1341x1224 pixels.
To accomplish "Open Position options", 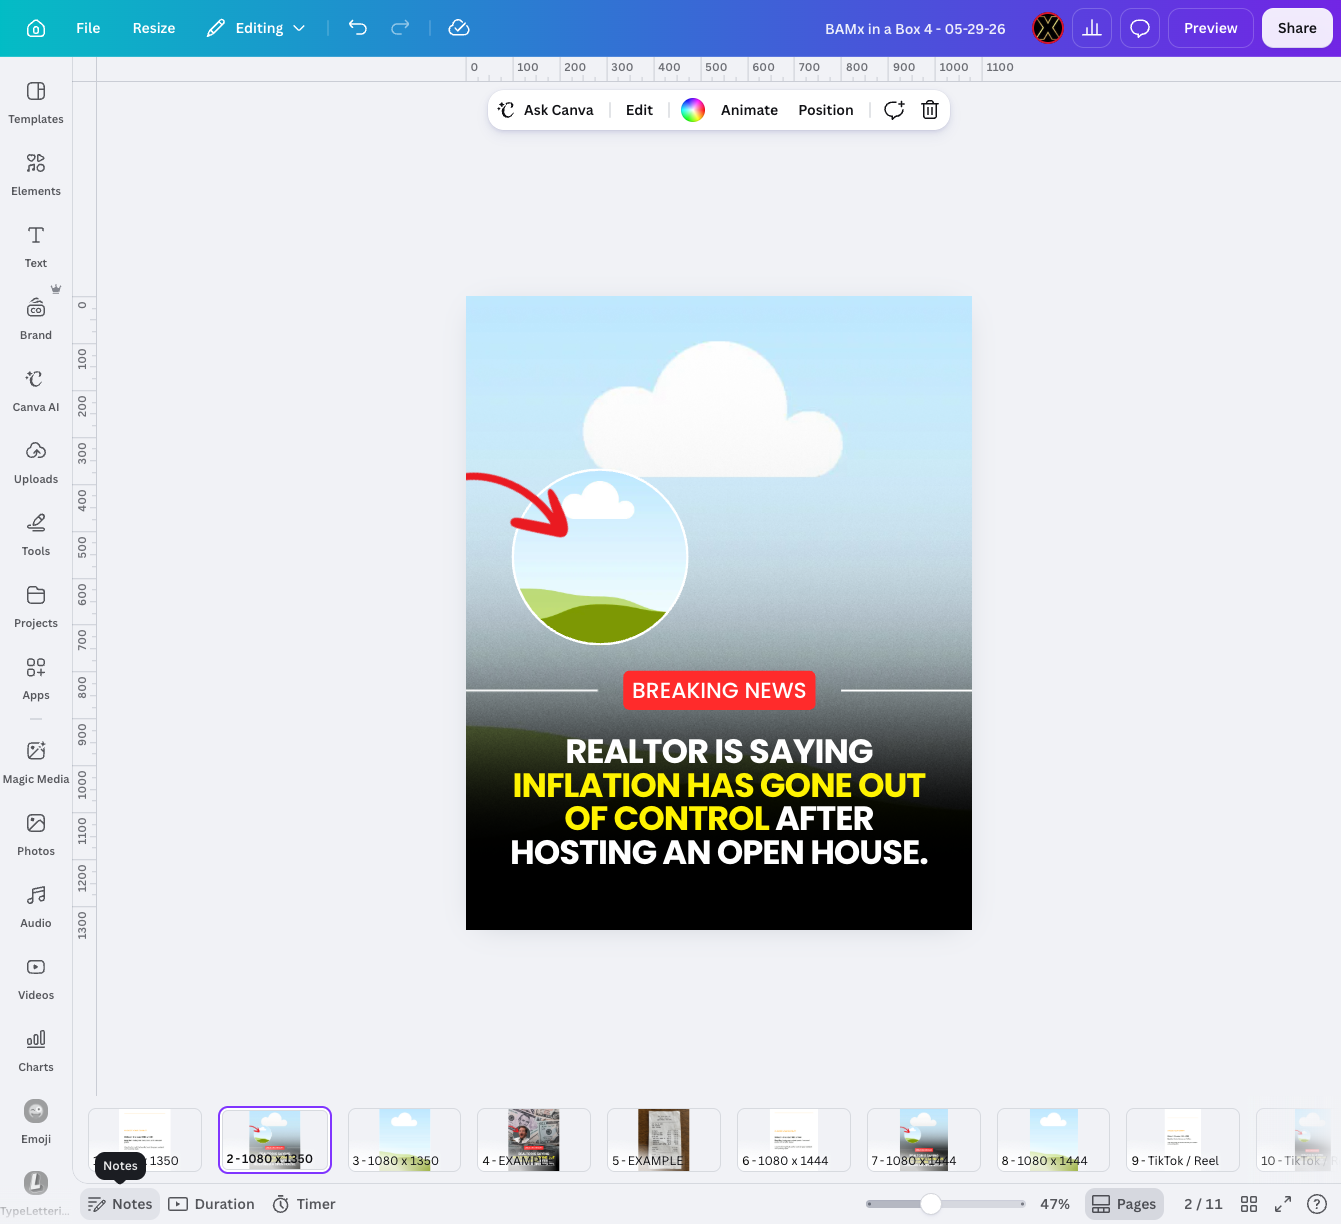I will [x=826, y=110].
